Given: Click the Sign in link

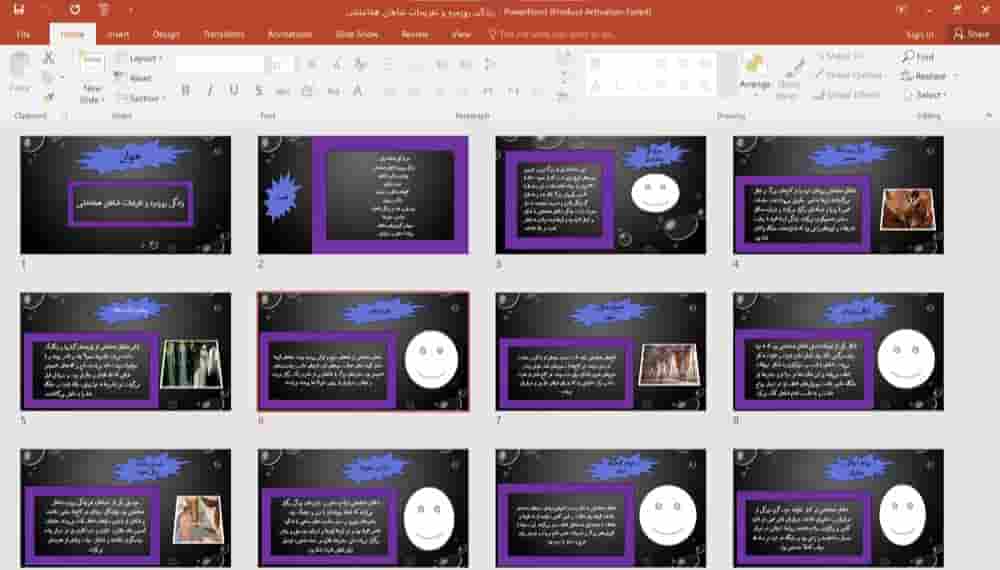Looking at the screenshot, I should [919, 34].
